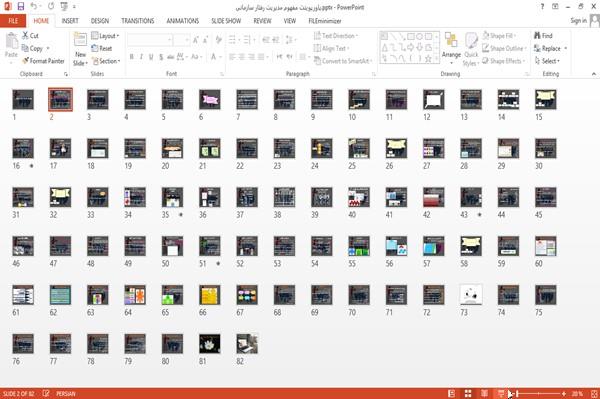This screenshot has width=600, height=399.
Task: Open the font name combo box
Action: tap(150, 40)
